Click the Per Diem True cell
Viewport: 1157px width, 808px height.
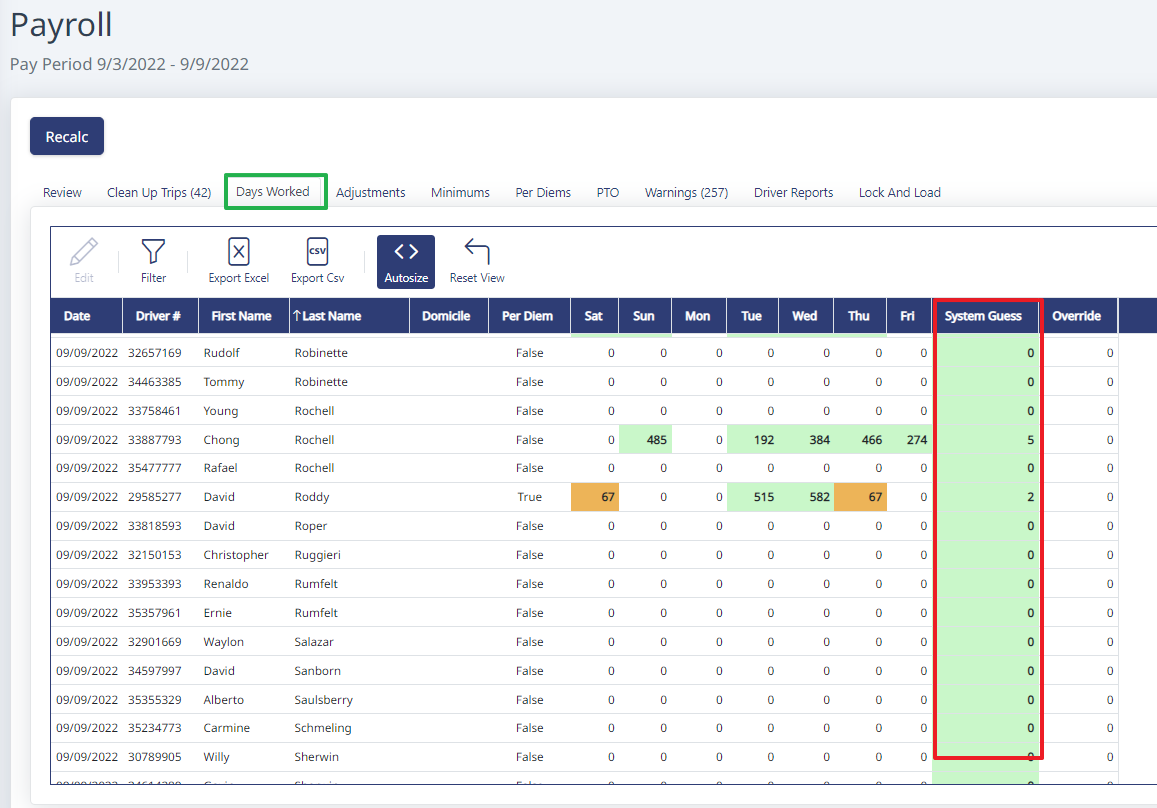pos(529,497)
